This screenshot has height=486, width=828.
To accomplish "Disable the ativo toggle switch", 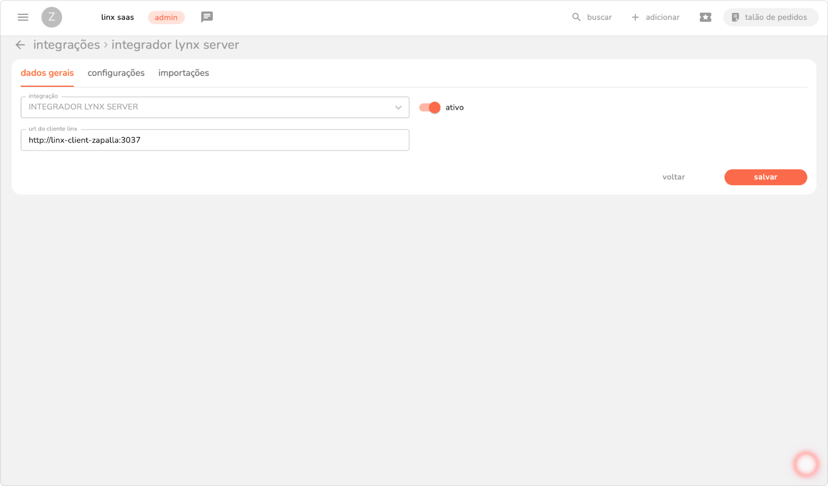I will coord(430,107).
